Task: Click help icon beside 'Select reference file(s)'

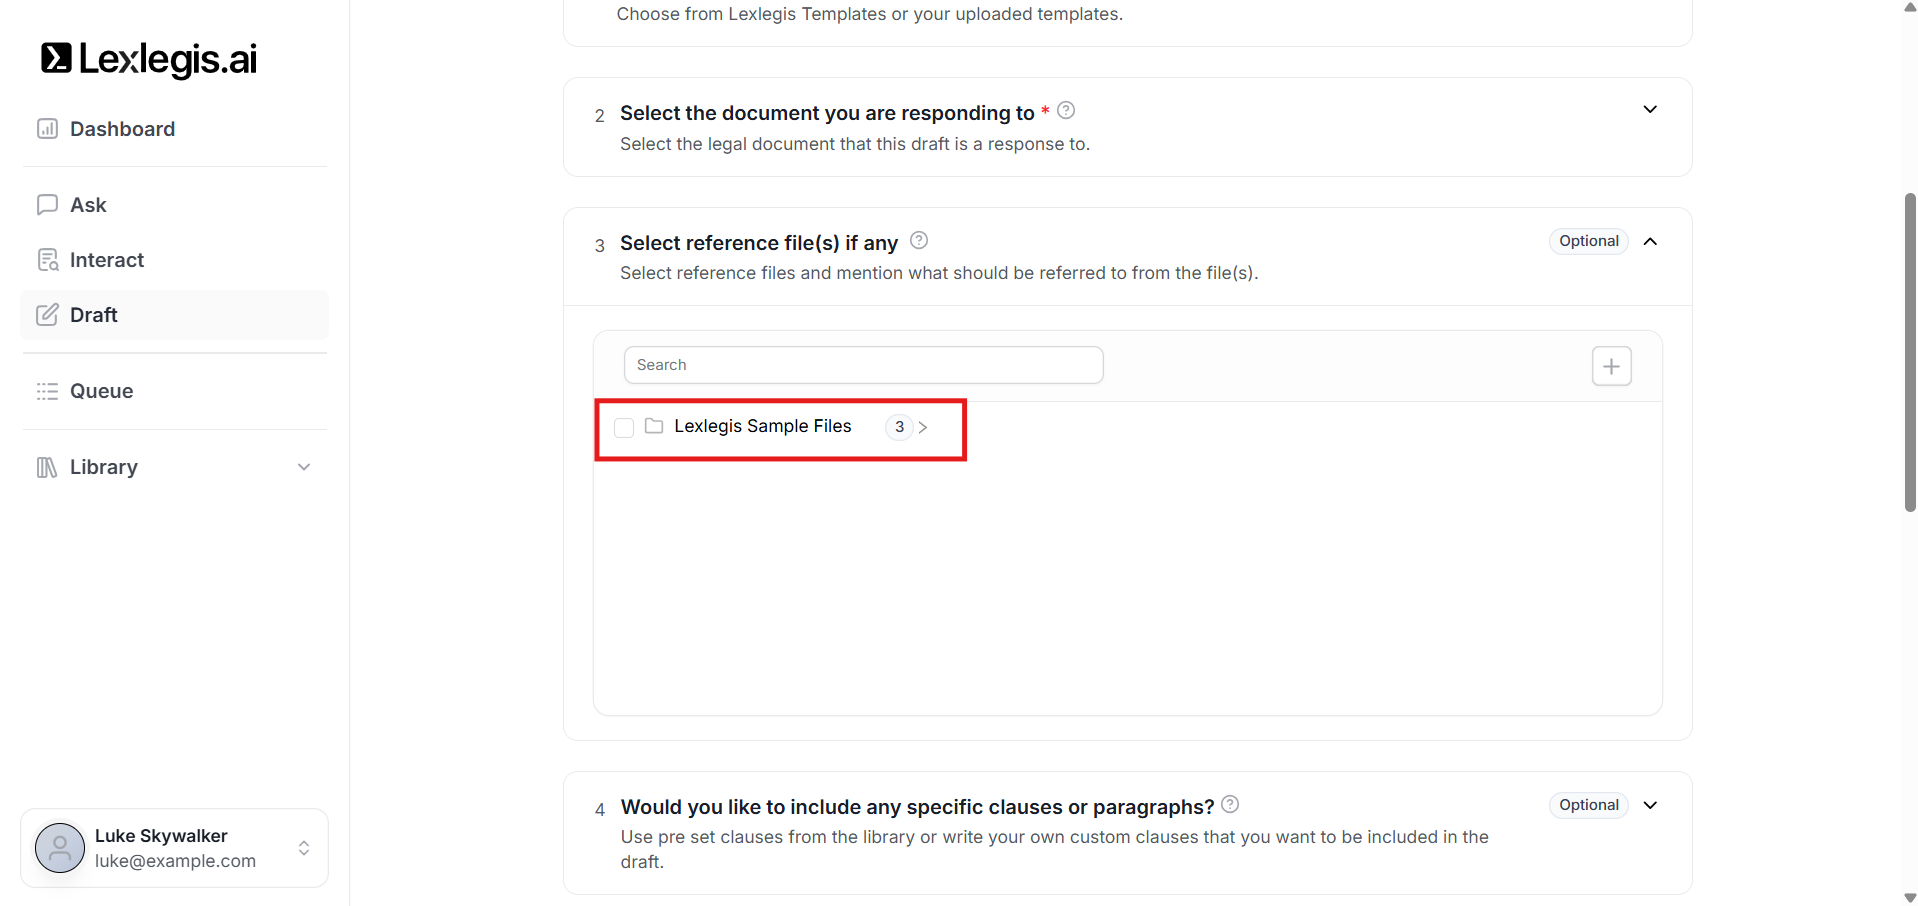Action: point(919,240)
